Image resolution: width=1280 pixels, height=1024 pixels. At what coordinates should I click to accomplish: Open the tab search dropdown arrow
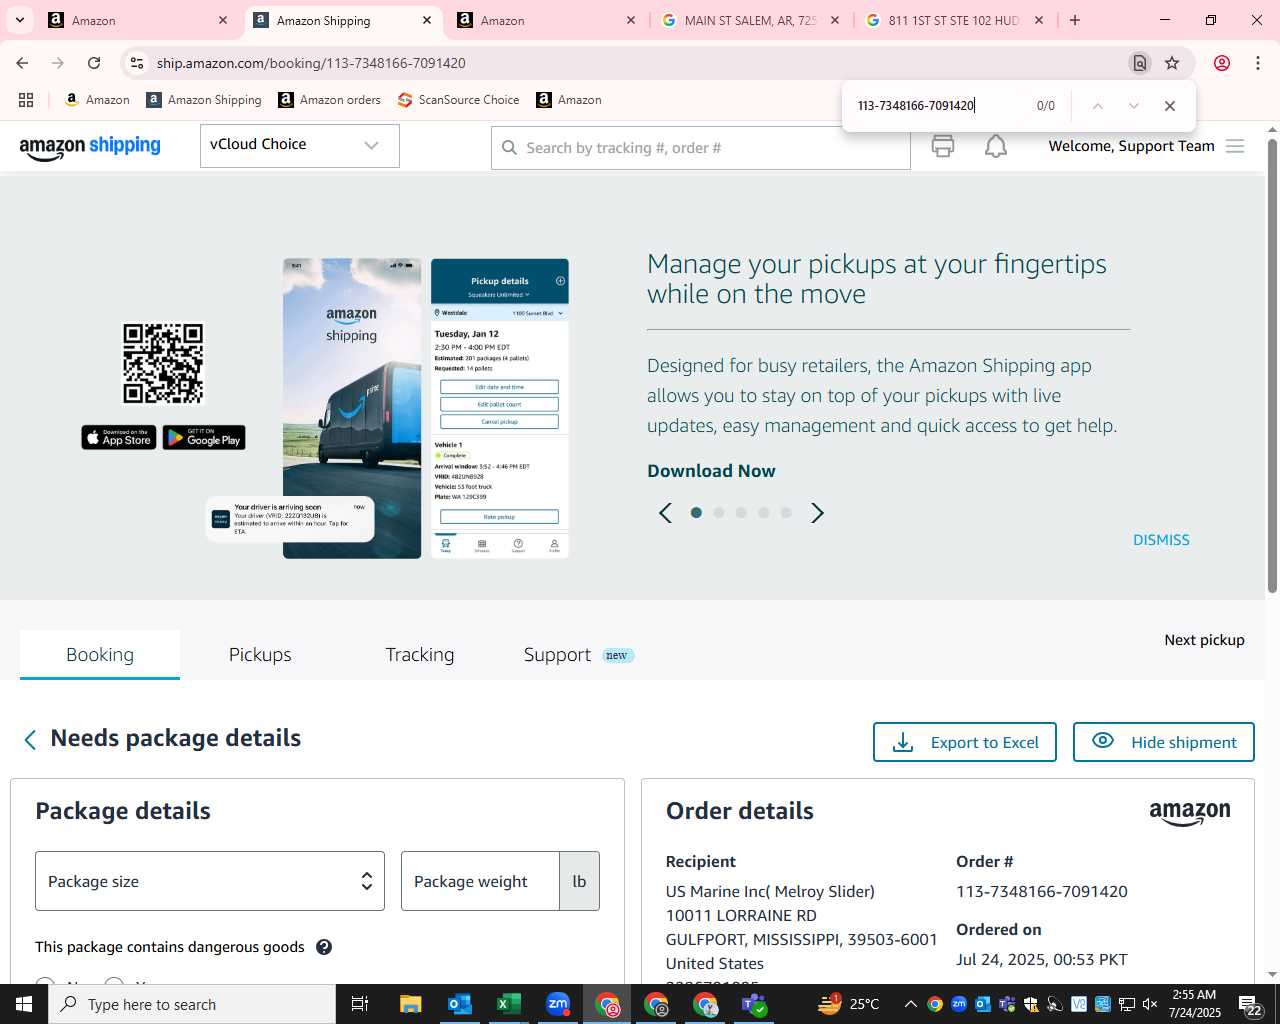[x=19, y=20]
